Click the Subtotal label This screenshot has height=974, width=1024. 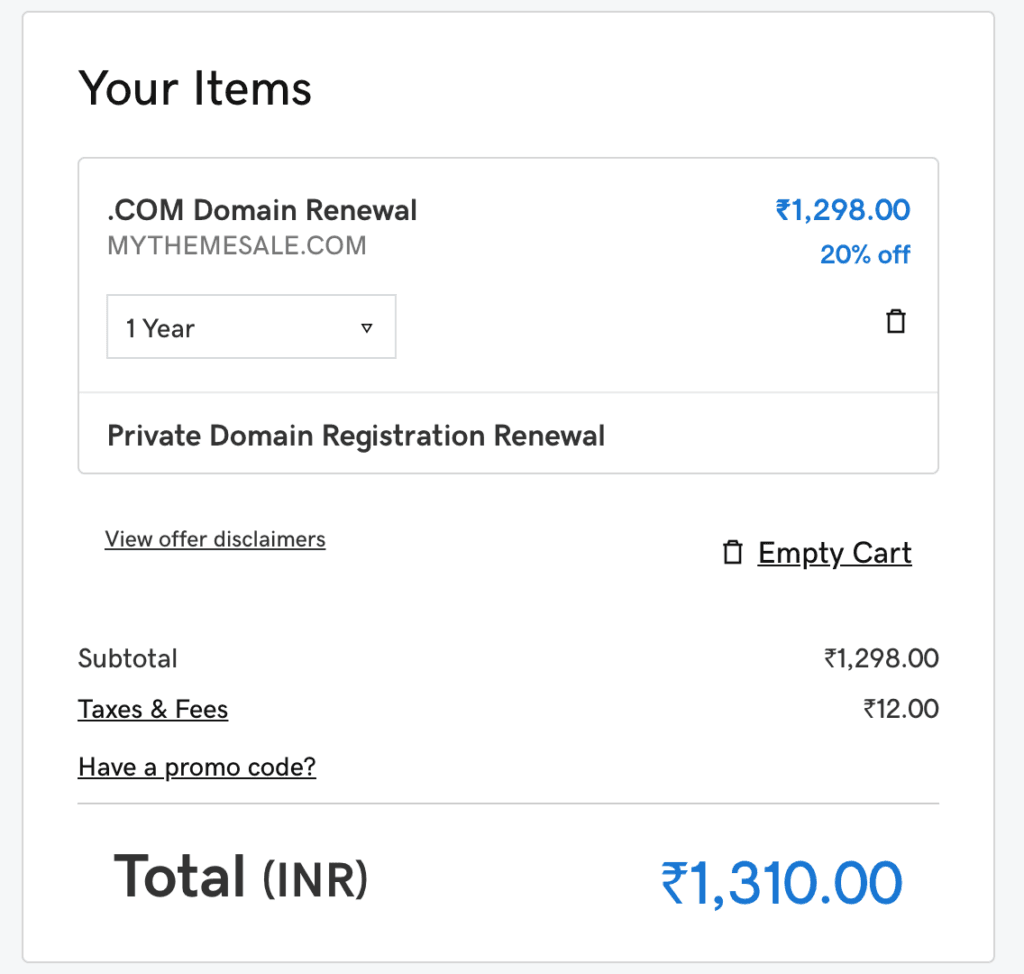coord(128,659)
